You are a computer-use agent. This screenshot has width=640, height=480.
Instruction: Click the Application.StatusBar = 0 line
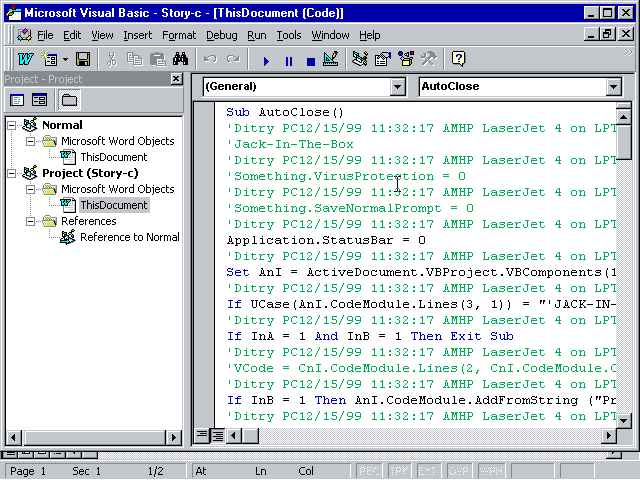pos(326,240)
